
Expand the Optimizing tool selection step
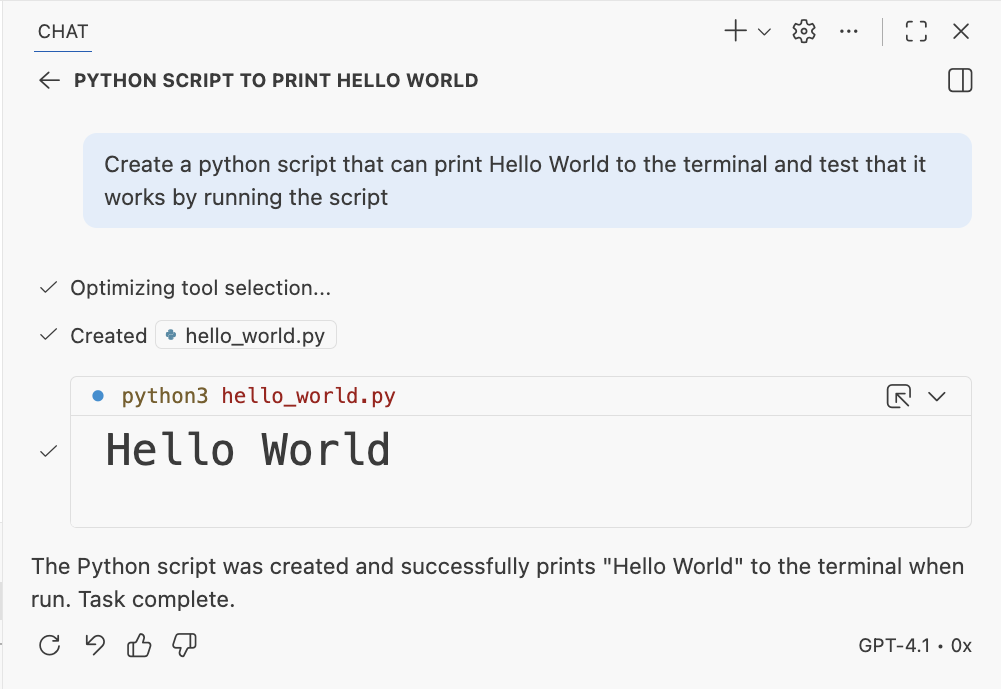pyautogui.click(x=200, y=288)
